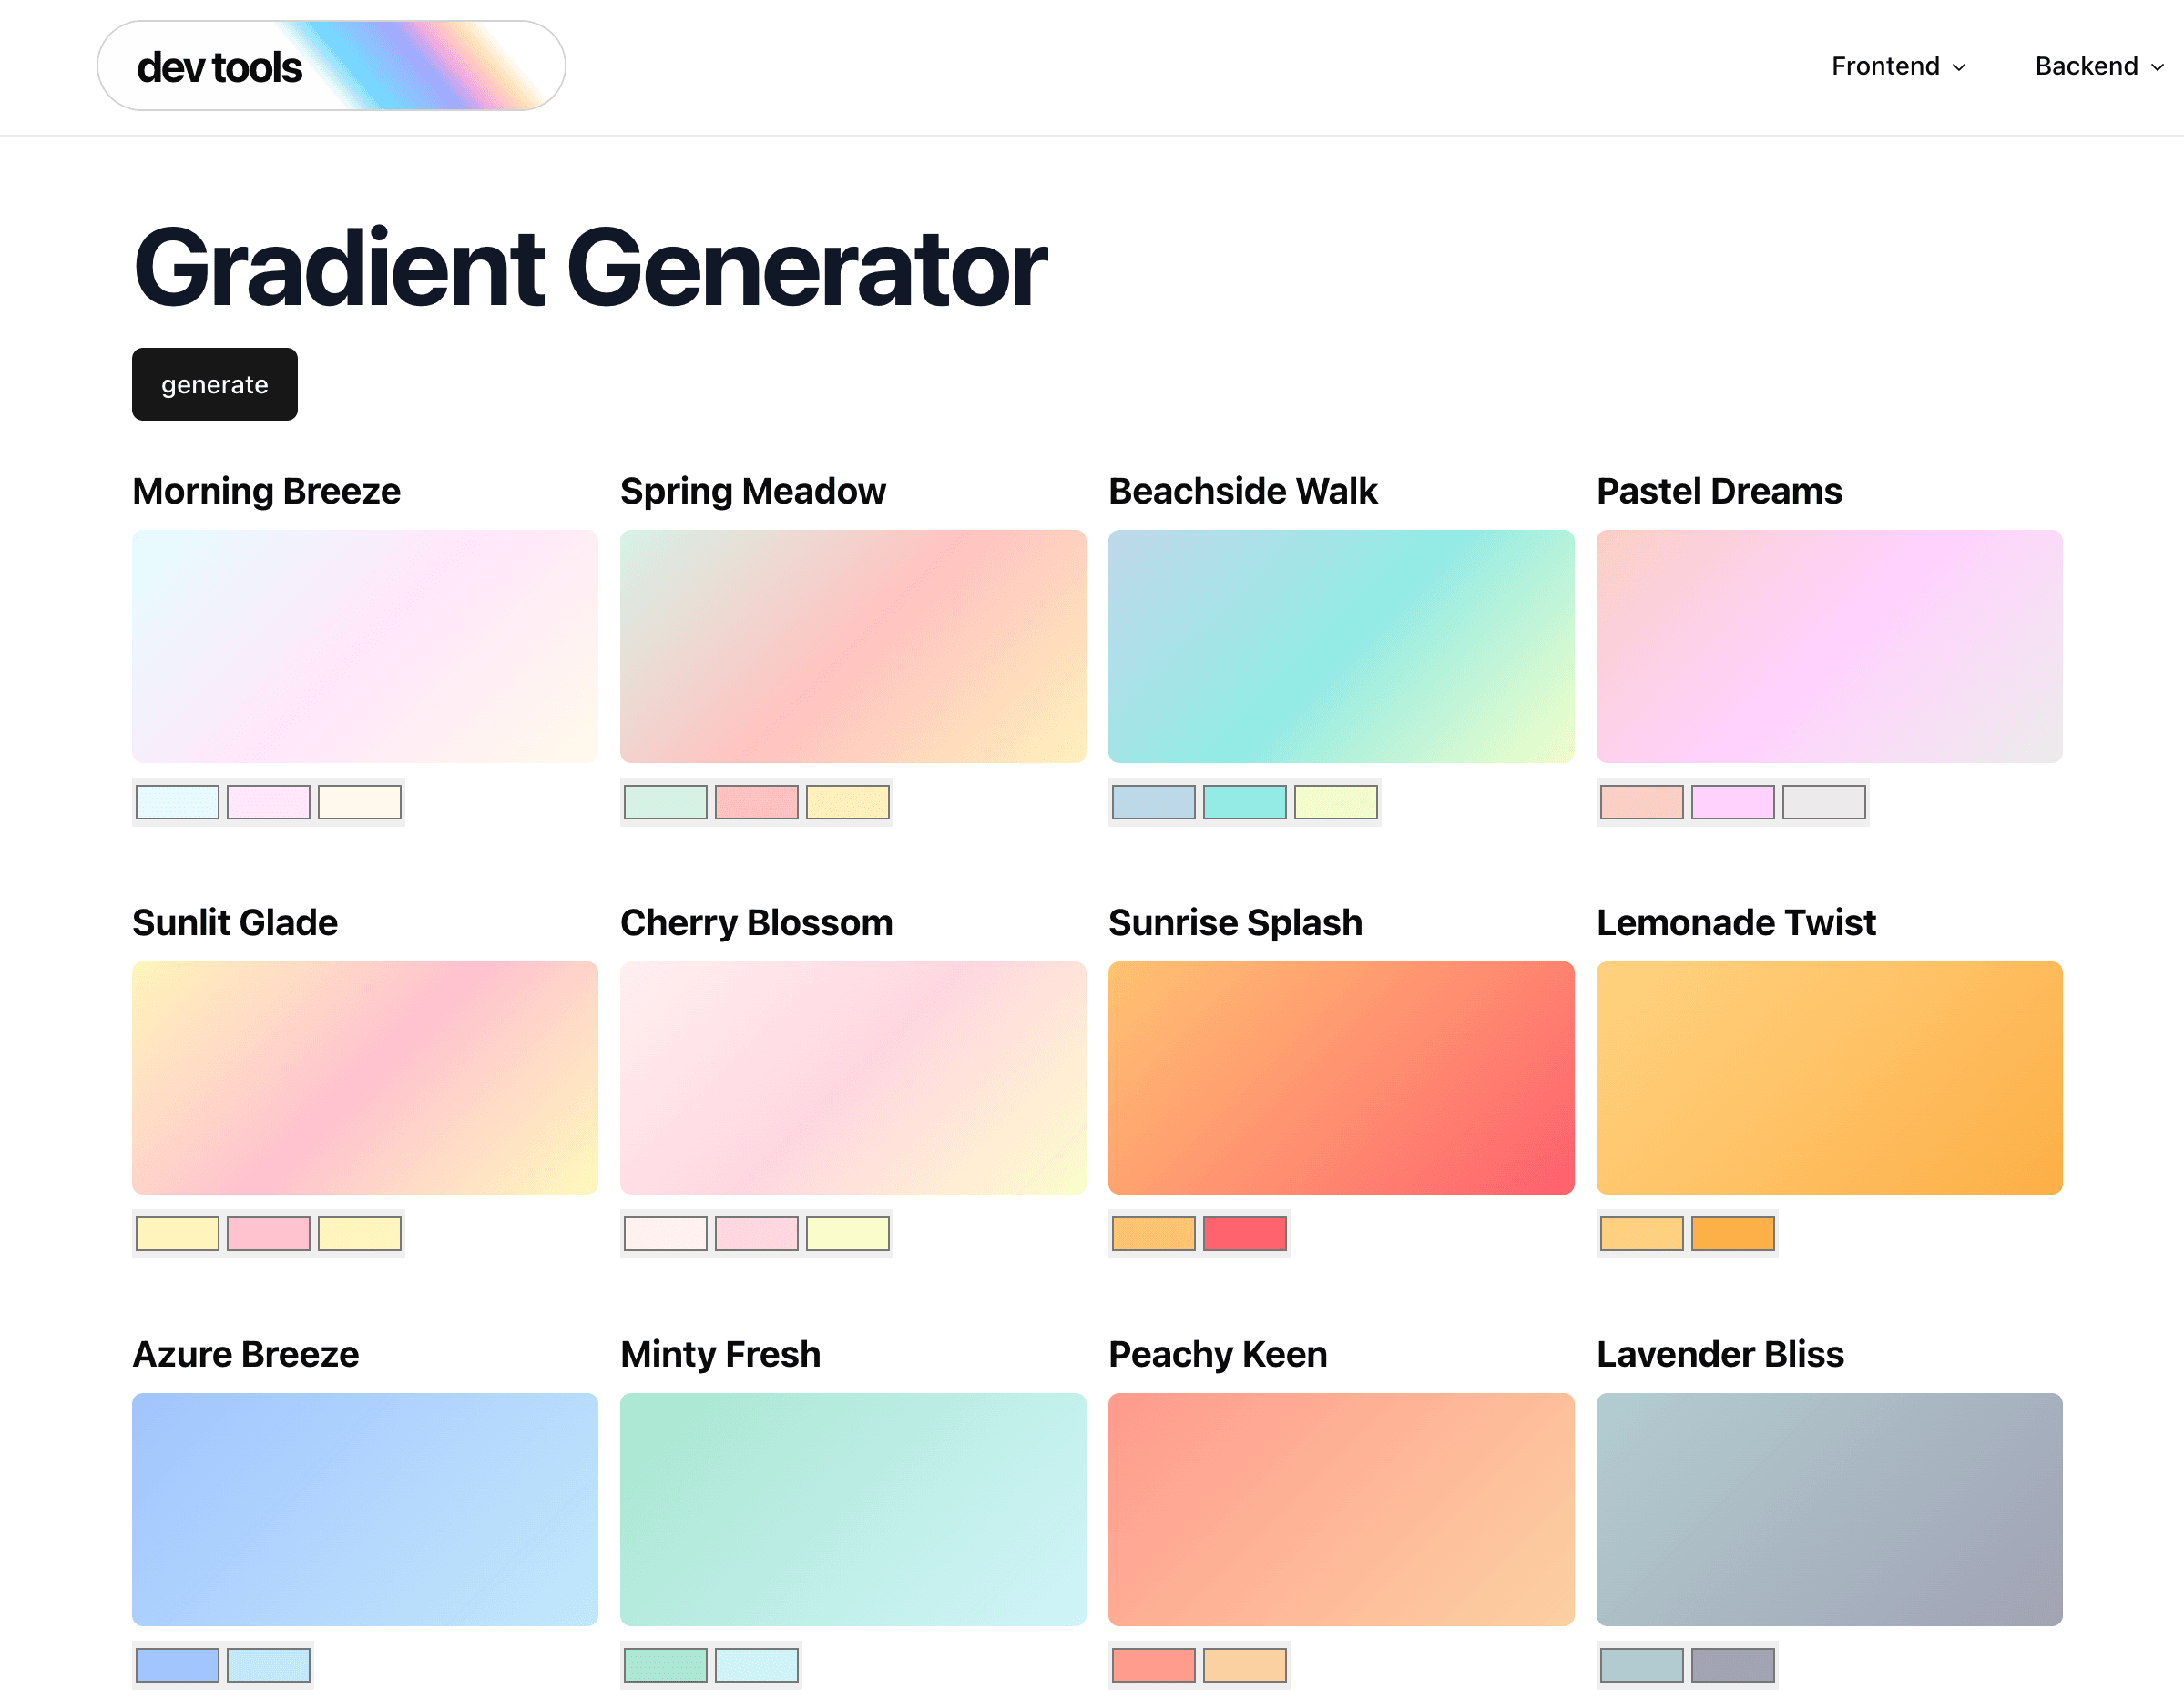Pick the darker orange swatch under Lemonade Twist
This screenshot has width=2184, height=1699.
click(x=1732, y=1233)
